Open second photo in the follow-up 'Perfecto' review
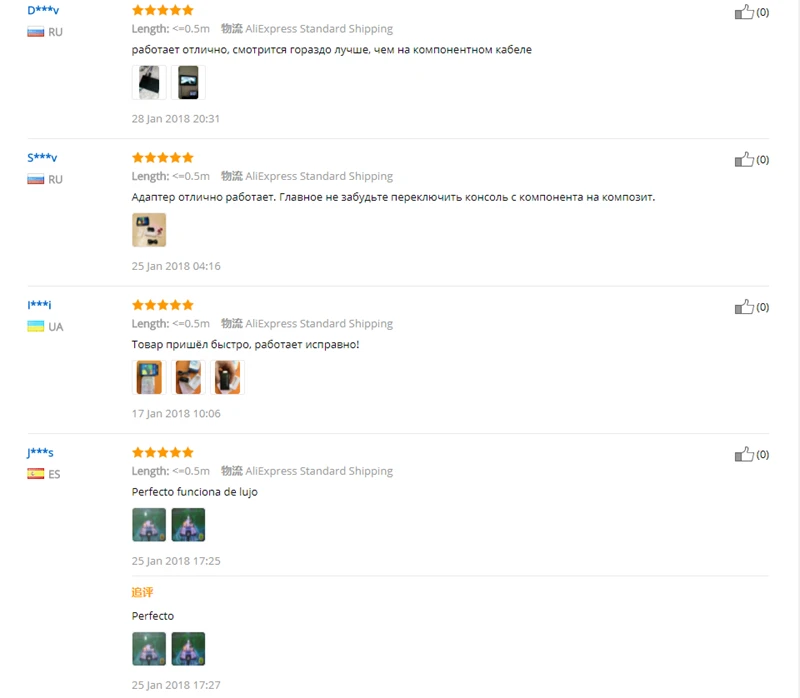This screenshot has width=800, height=698. click(188, 649)
